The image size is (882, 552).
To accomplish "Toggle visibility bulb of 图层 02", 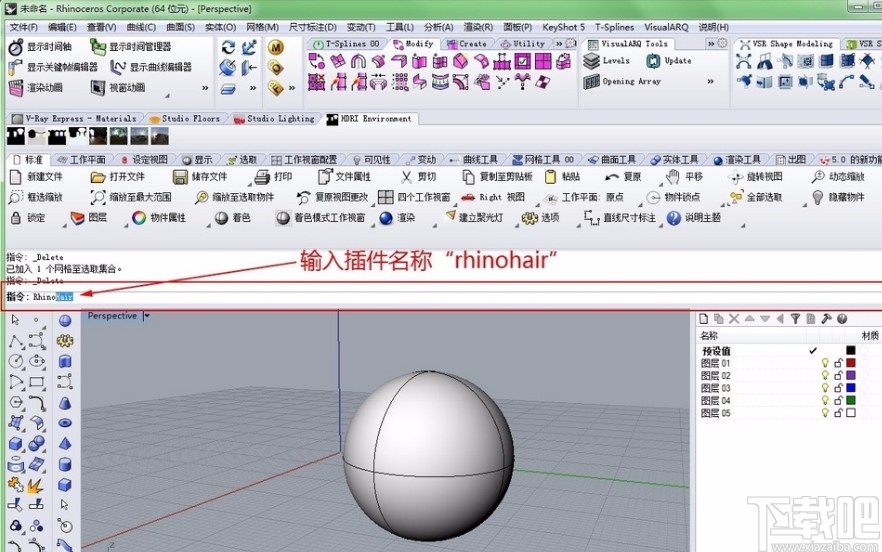I will (825, 375).
